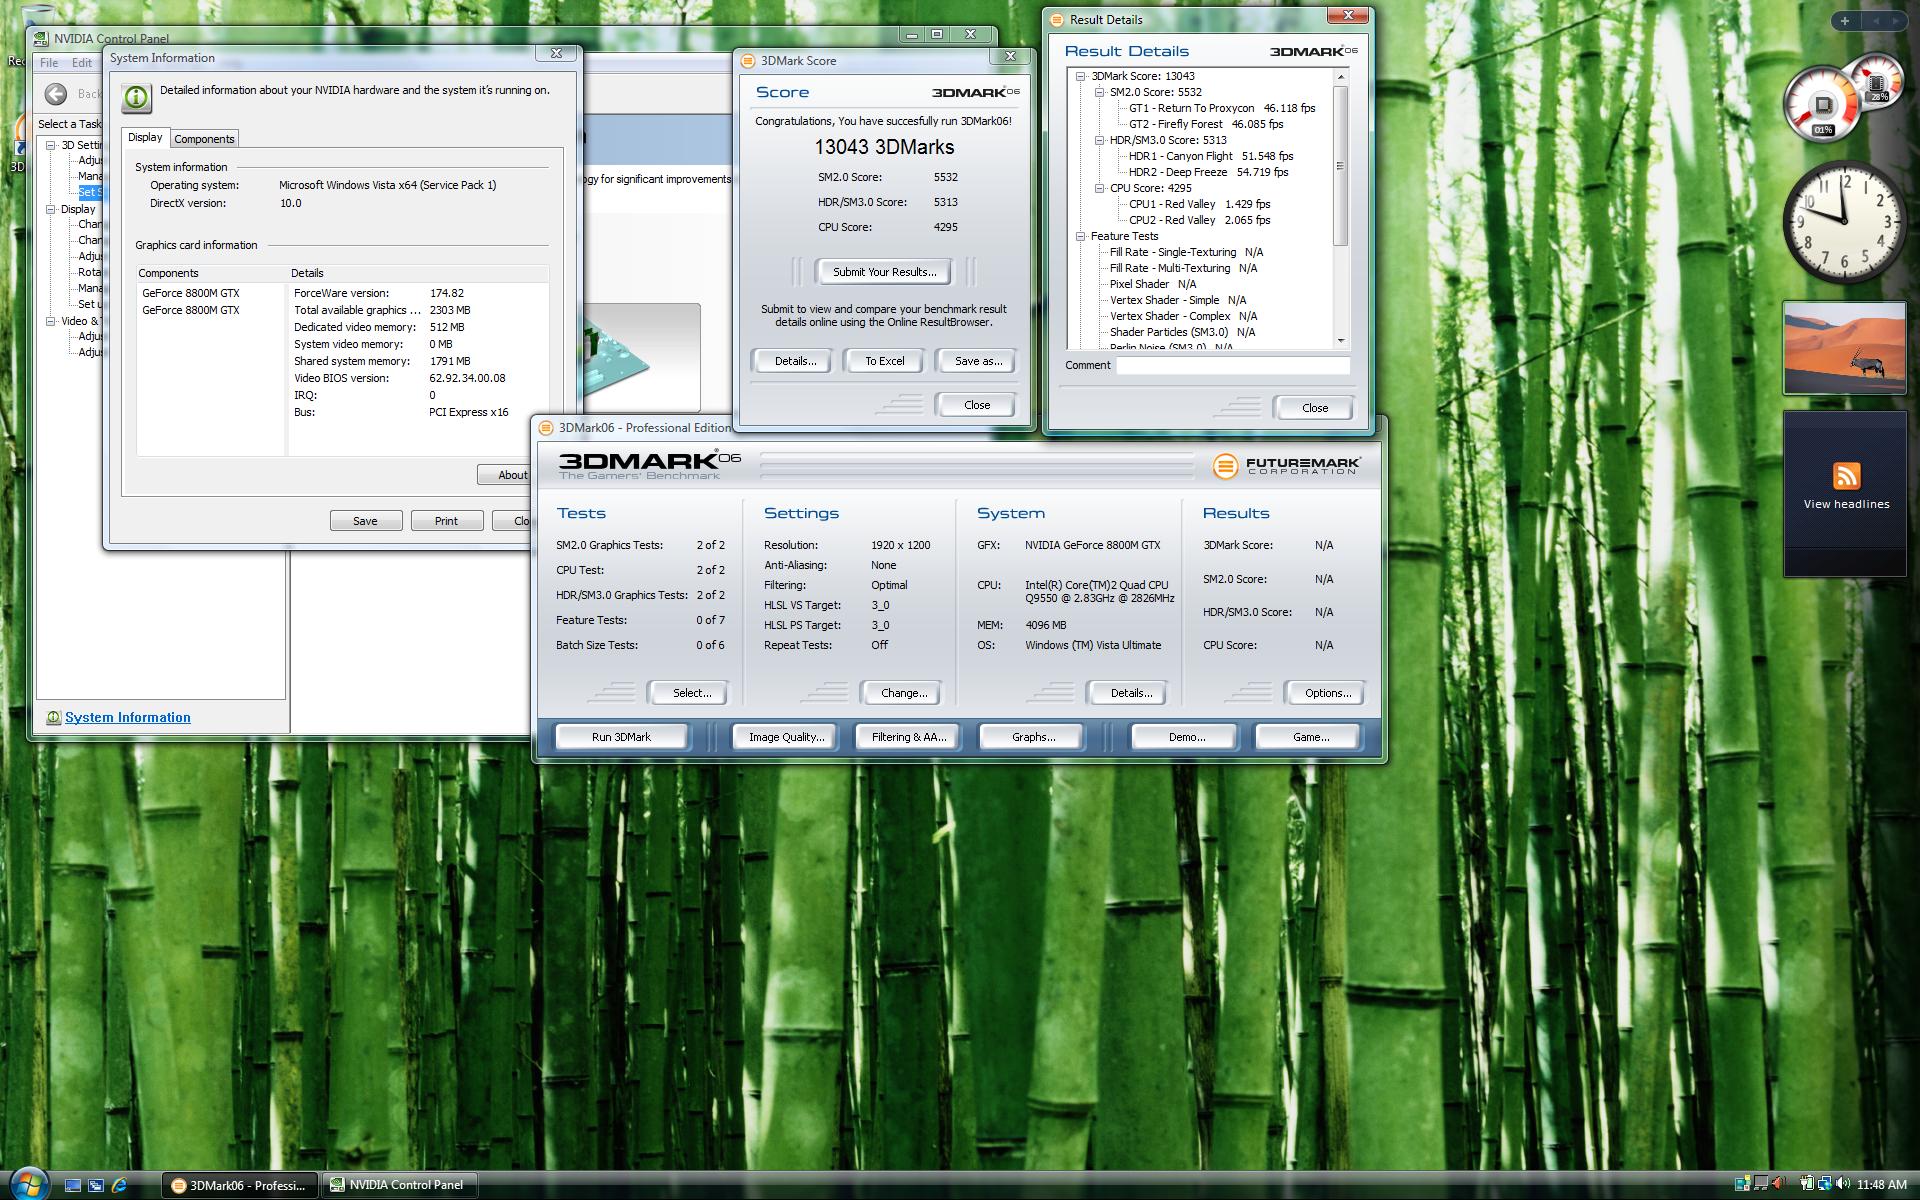Screen dimensions: 1920x1200
Task: Click Show Desktop quick launch icon
Action: [72, 1185]
